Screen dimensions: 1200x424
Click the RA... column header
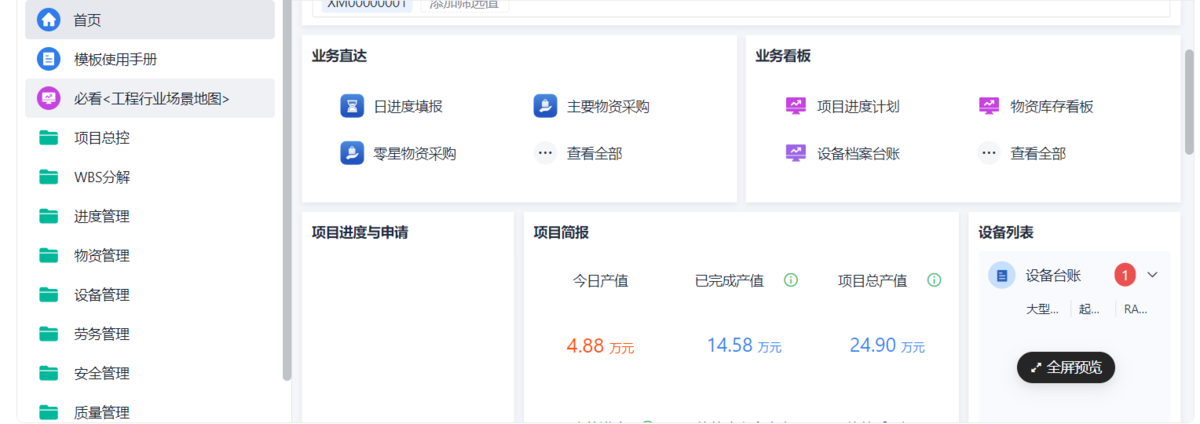point(1136,309)
